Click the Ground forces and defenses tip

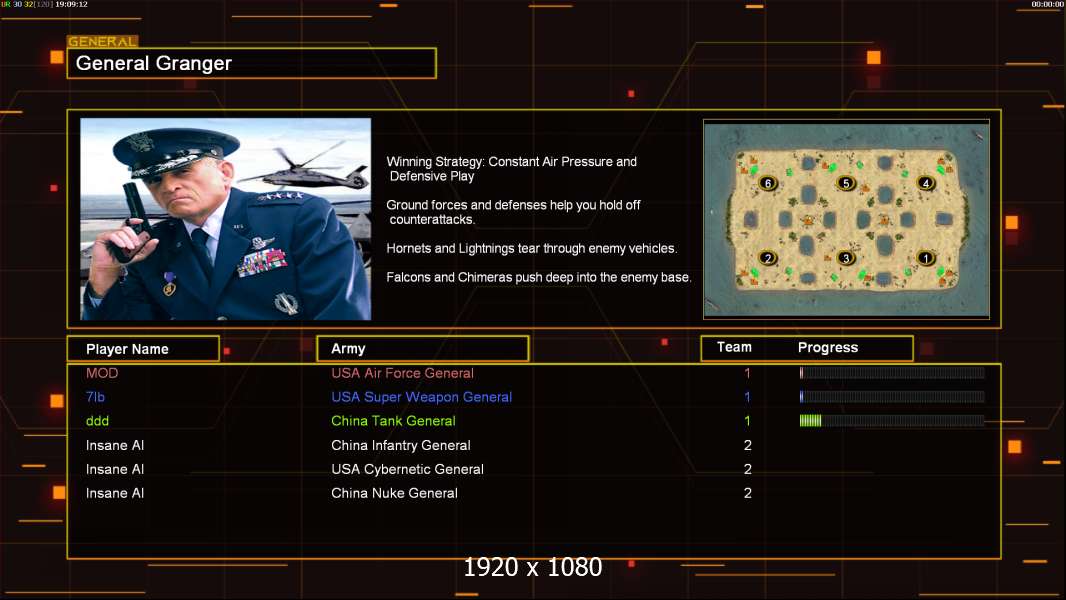513,212
